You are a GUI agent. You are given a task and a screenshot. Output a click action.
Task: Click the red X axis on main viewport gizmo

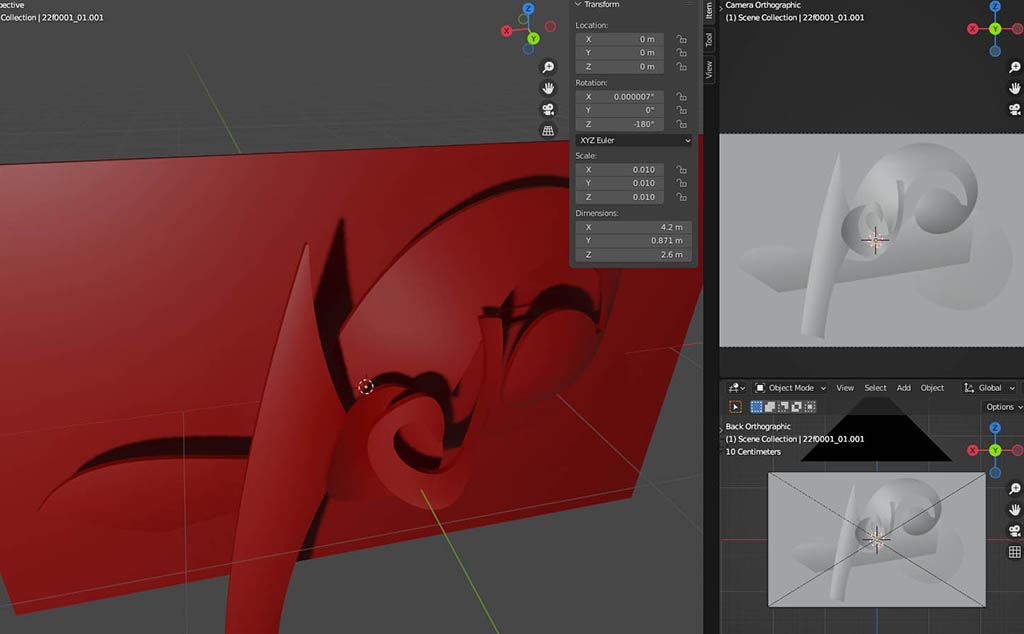tap(507, 31)
